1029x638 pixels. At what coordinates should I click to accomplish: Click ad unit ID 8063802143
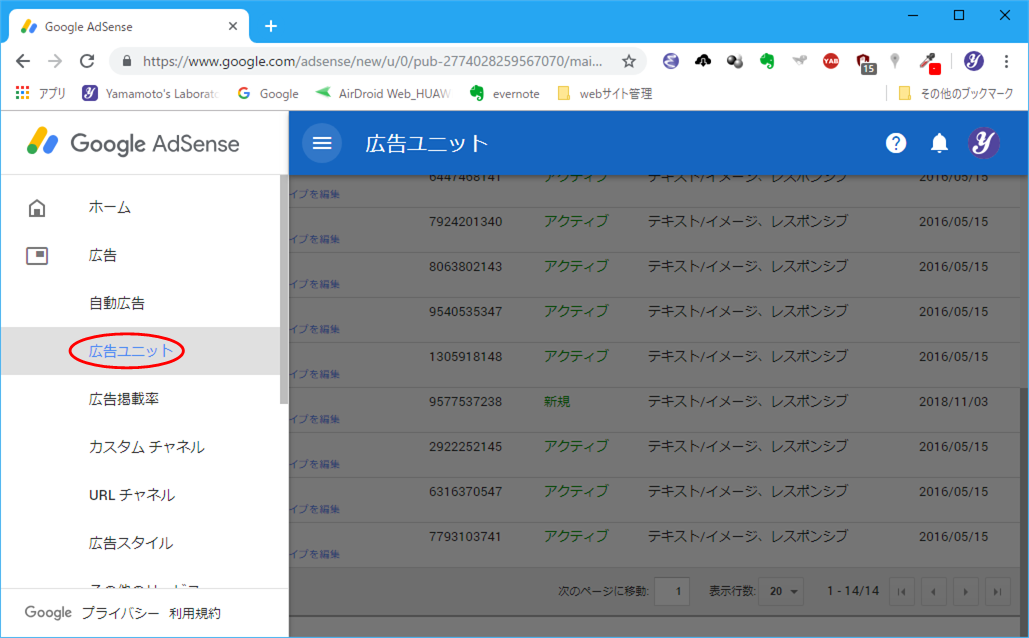(465, 267)
